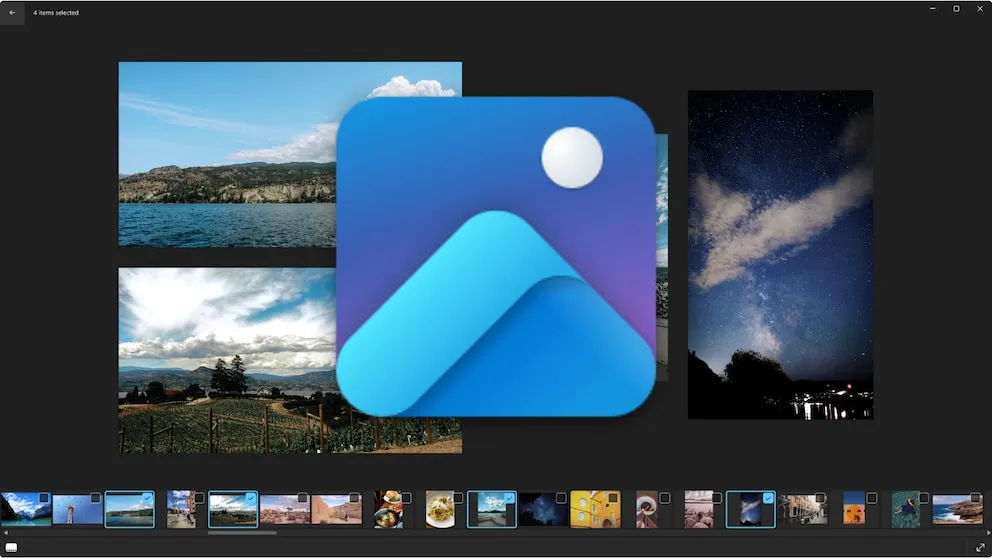
Task: Select the arcade street thumbnail image
Action: (x=803, y=510)
